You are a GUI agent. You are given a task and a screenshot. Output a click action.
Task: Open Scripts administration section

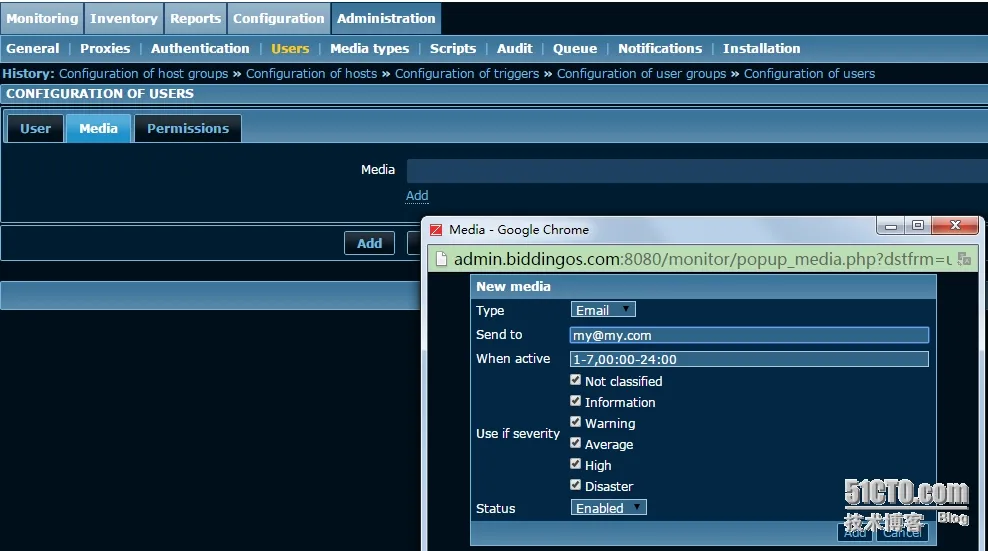[452, 49]
